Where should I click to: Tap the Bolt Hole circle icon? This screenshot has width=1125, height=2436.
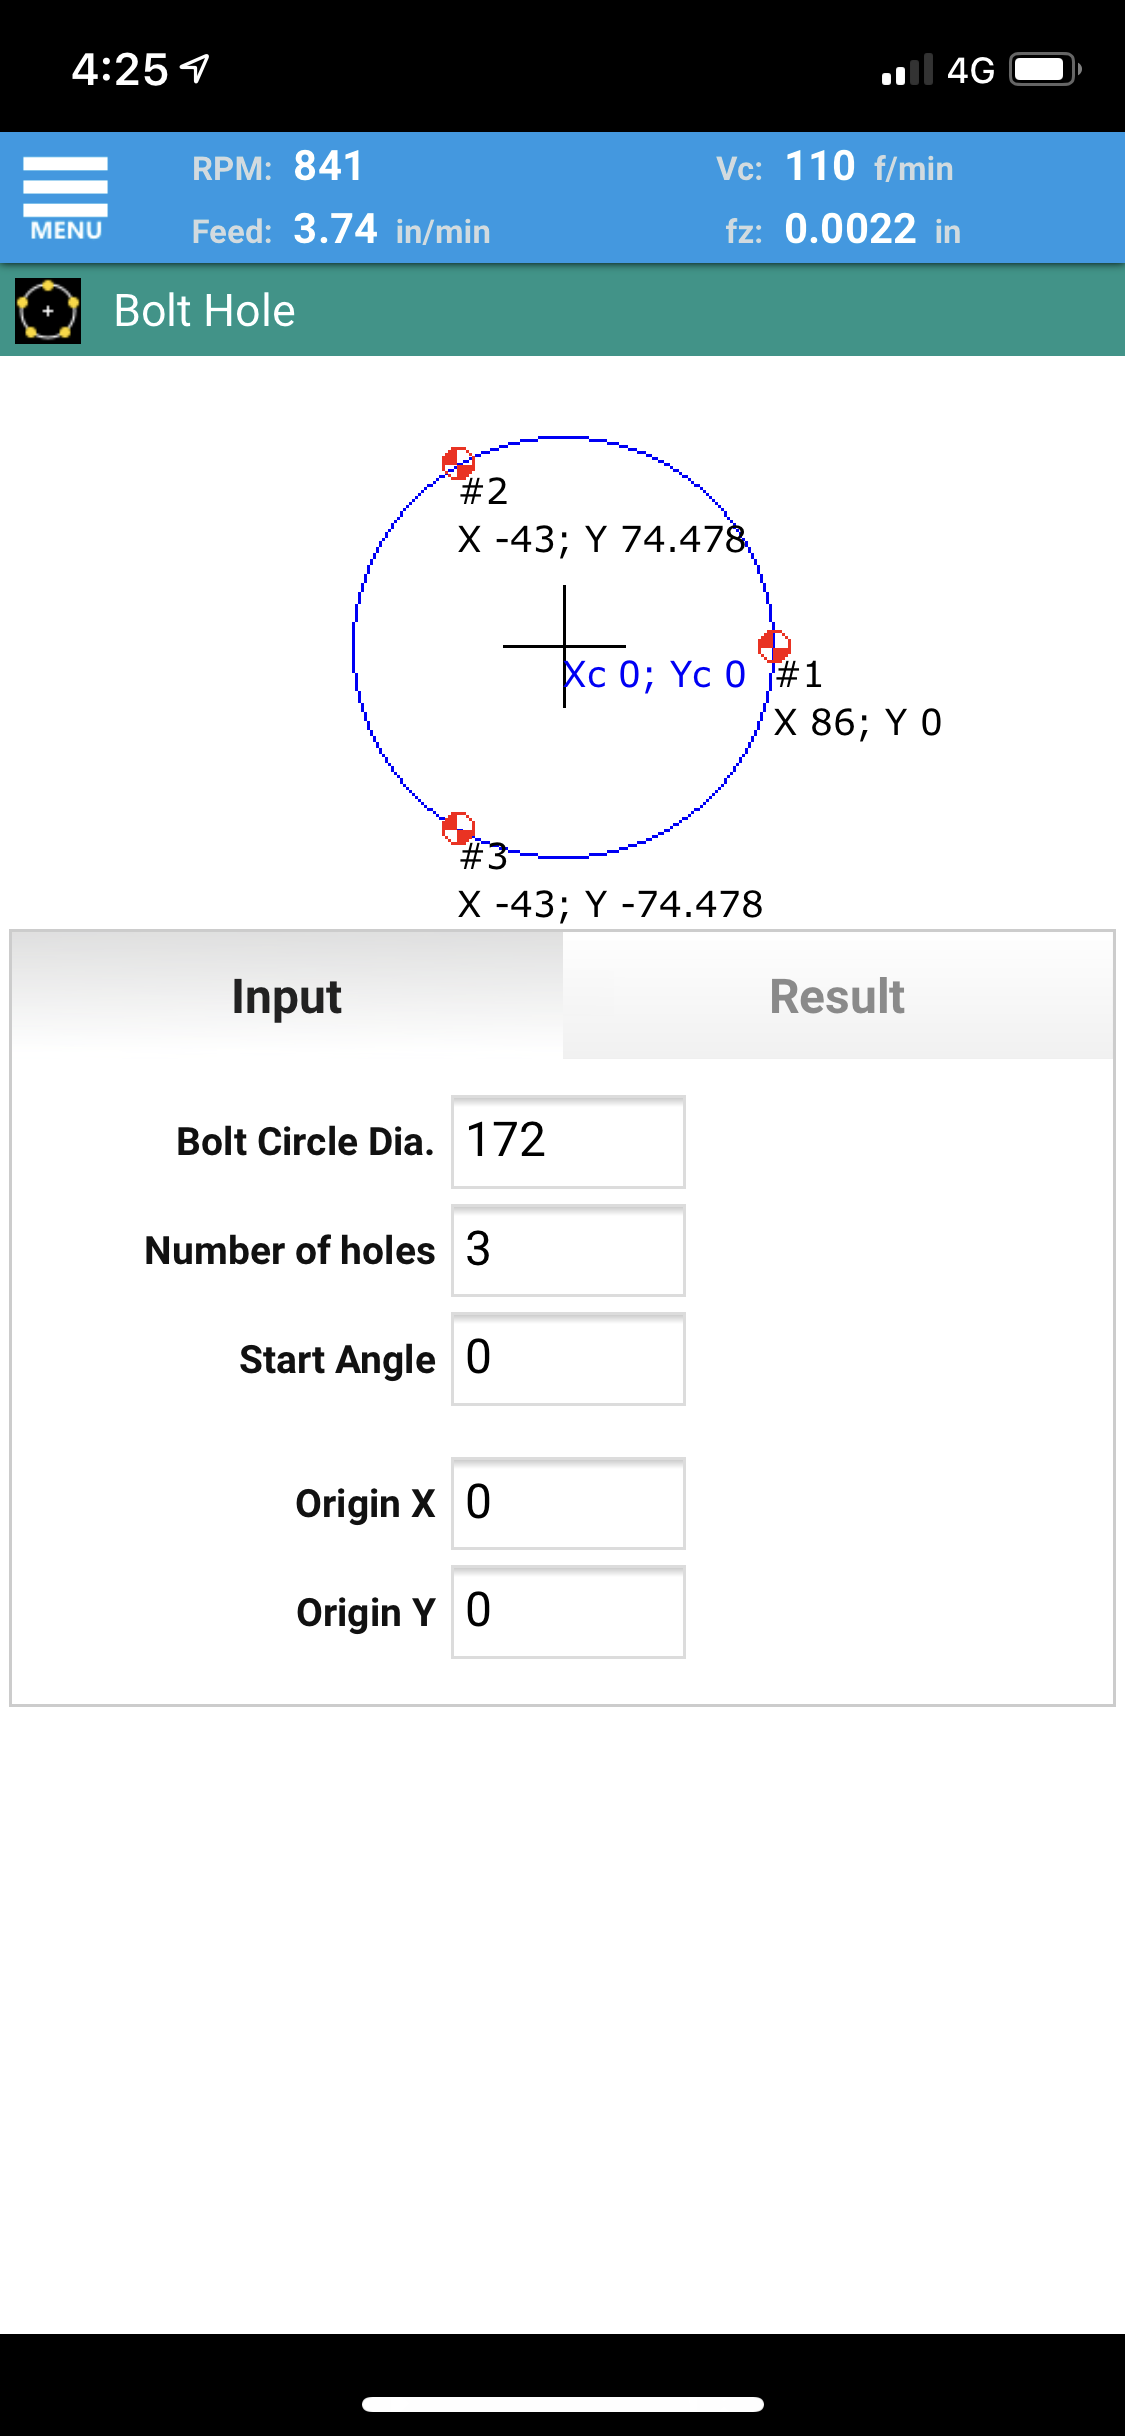48,311
